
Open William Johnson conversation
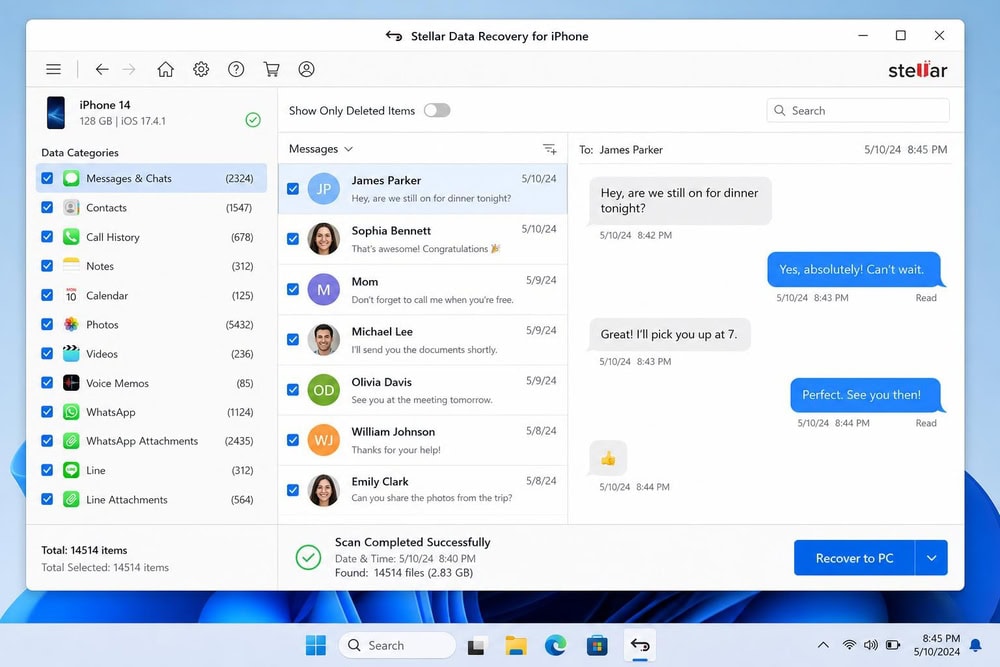point(423,440)
